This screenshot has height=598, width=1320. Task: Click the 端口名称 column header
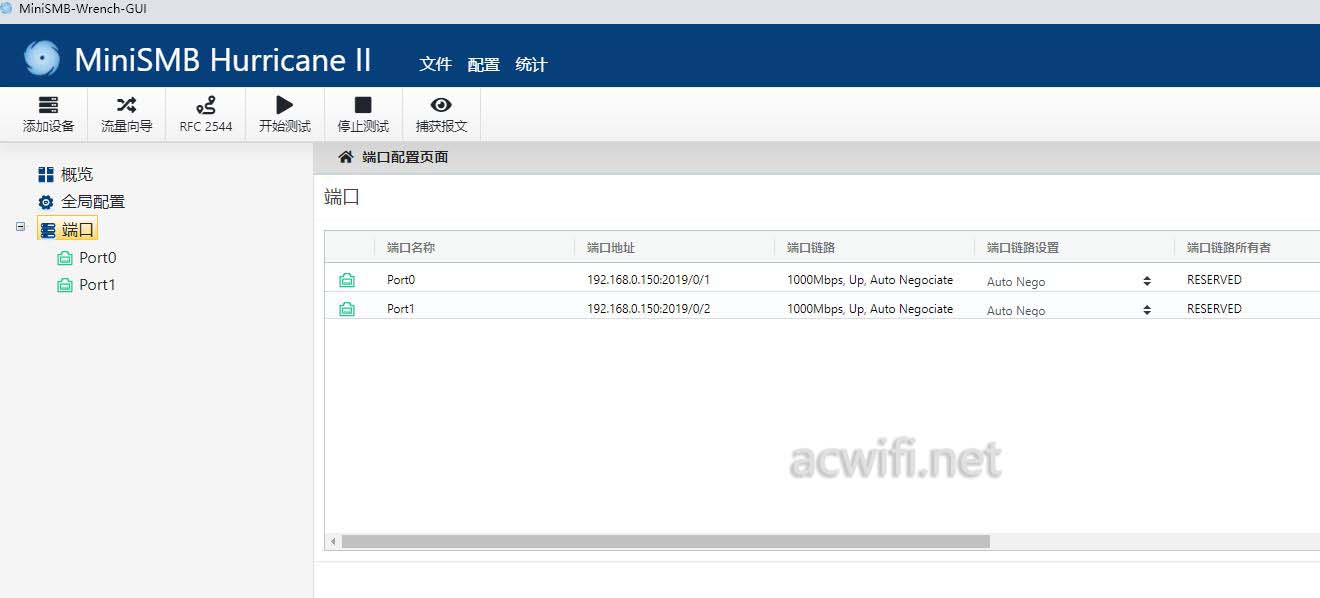pyautogui.click(x=411, y=247)
